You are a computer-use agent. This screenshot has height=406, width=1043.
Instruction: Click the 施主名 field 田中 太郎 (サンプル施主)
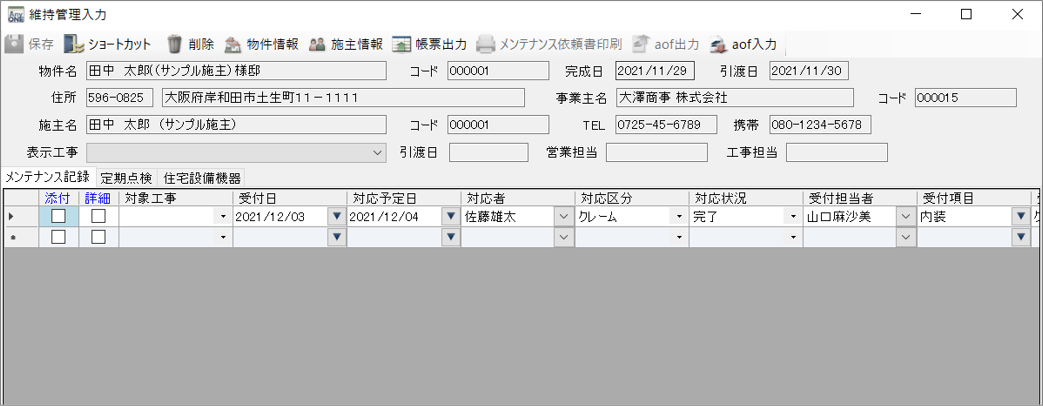pos(236,125)
